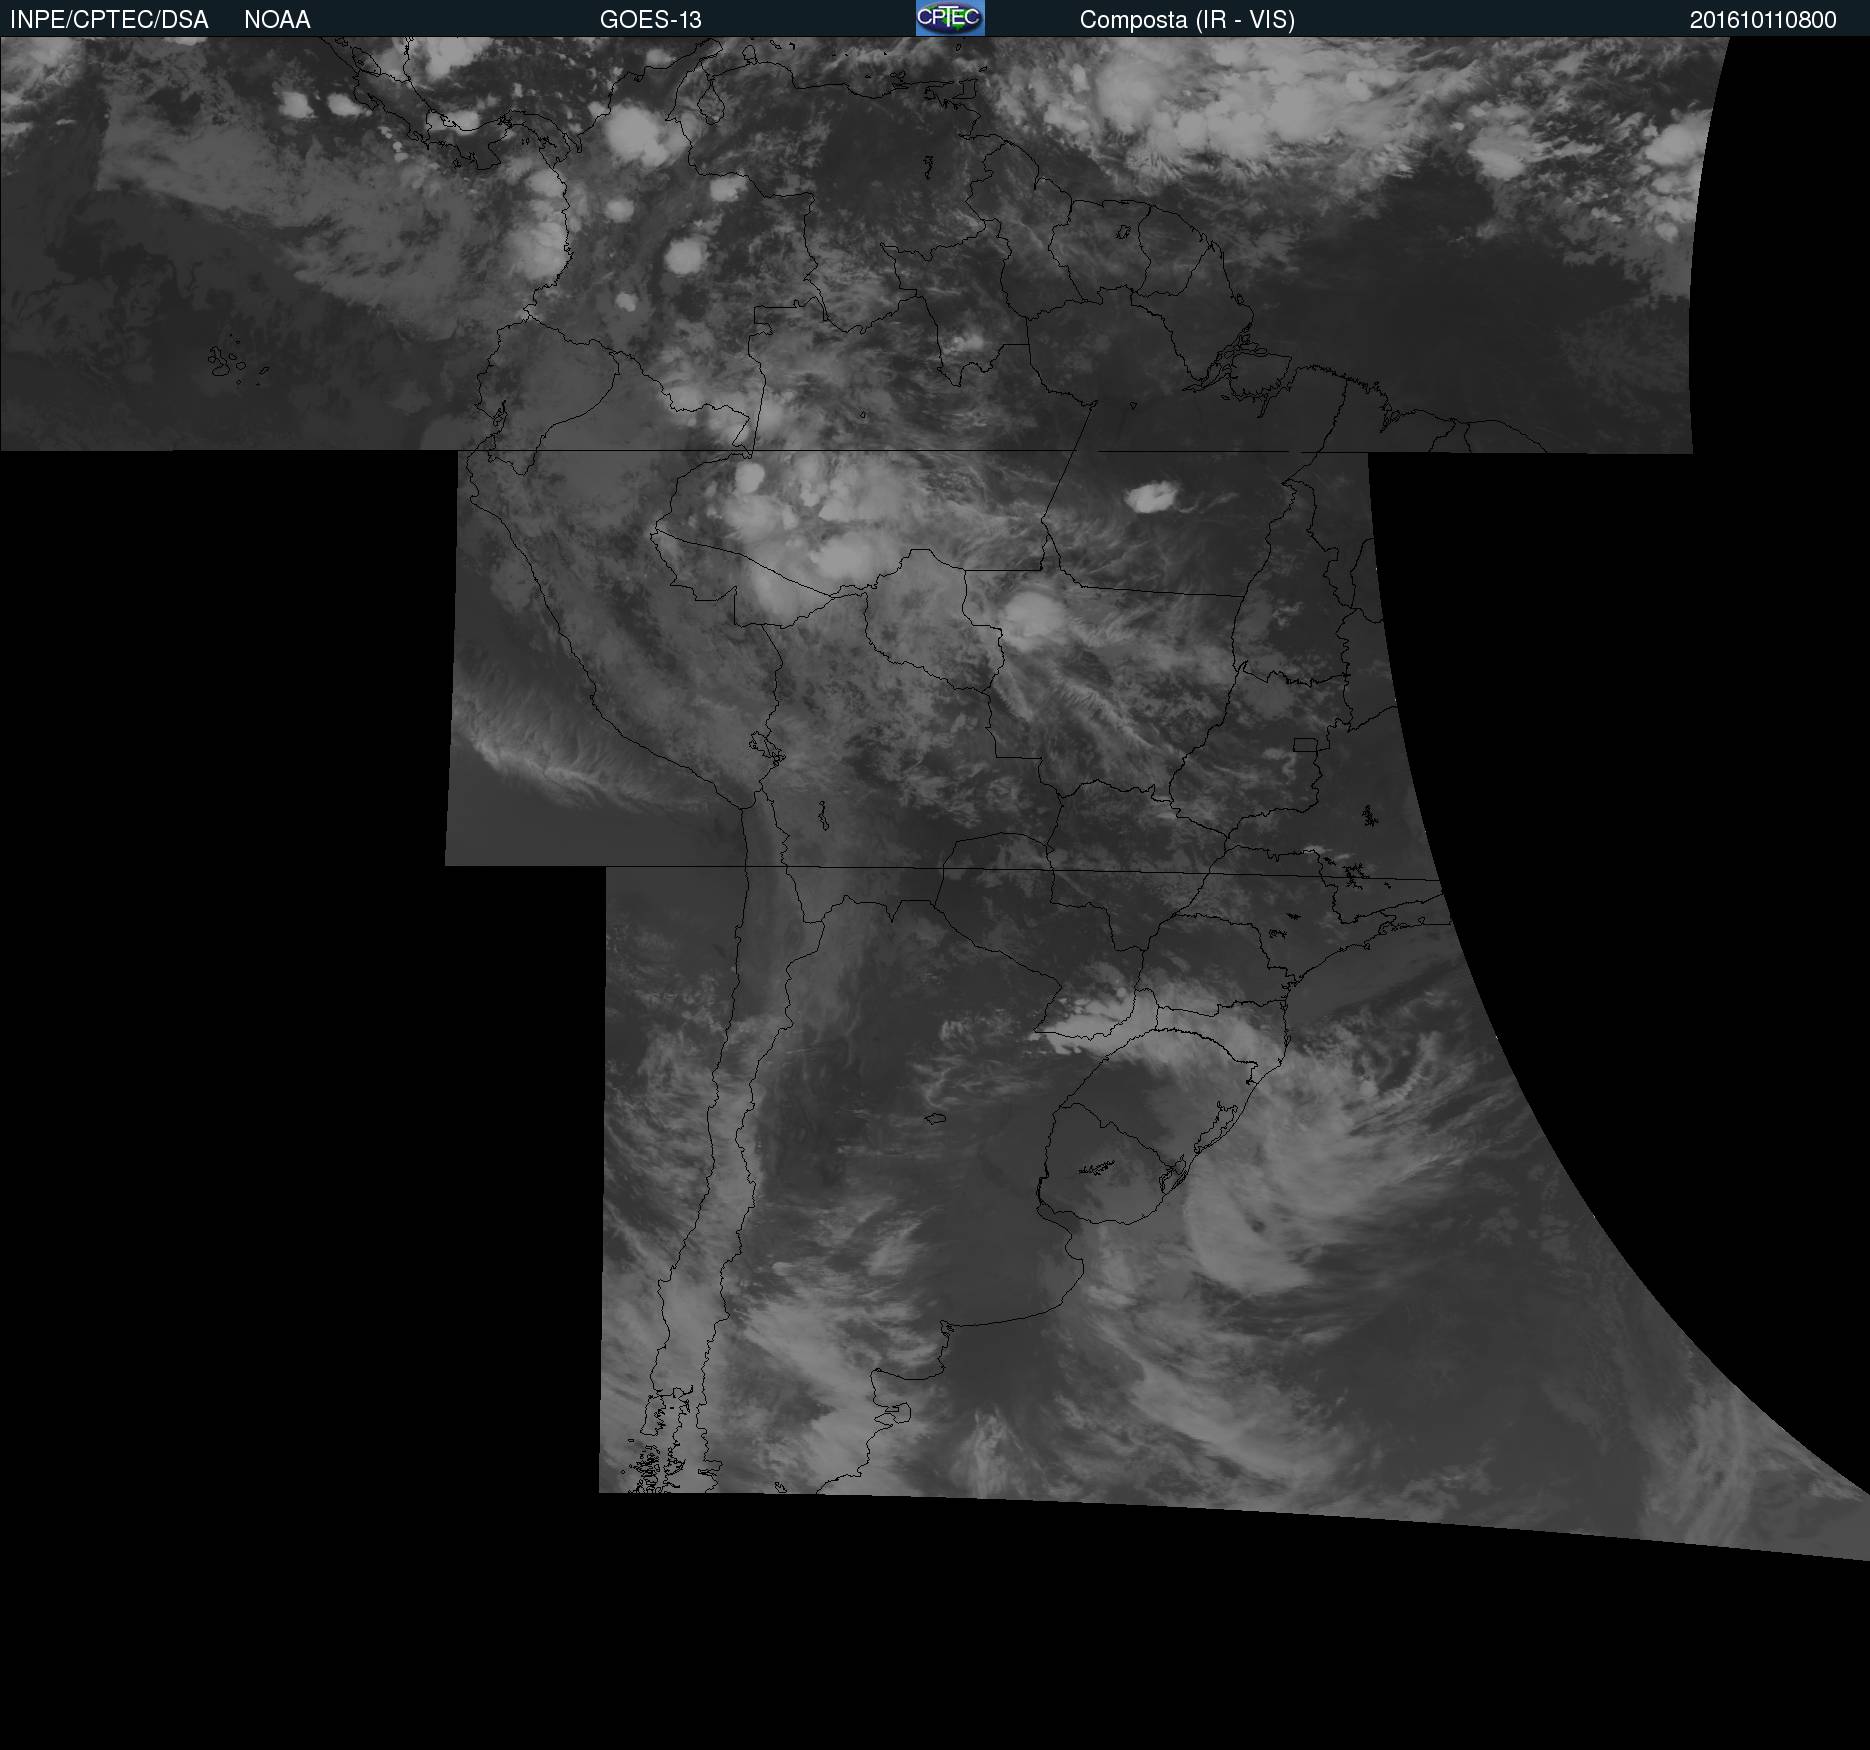Select the bright round cloud over central Brazil

point(1030,615)
